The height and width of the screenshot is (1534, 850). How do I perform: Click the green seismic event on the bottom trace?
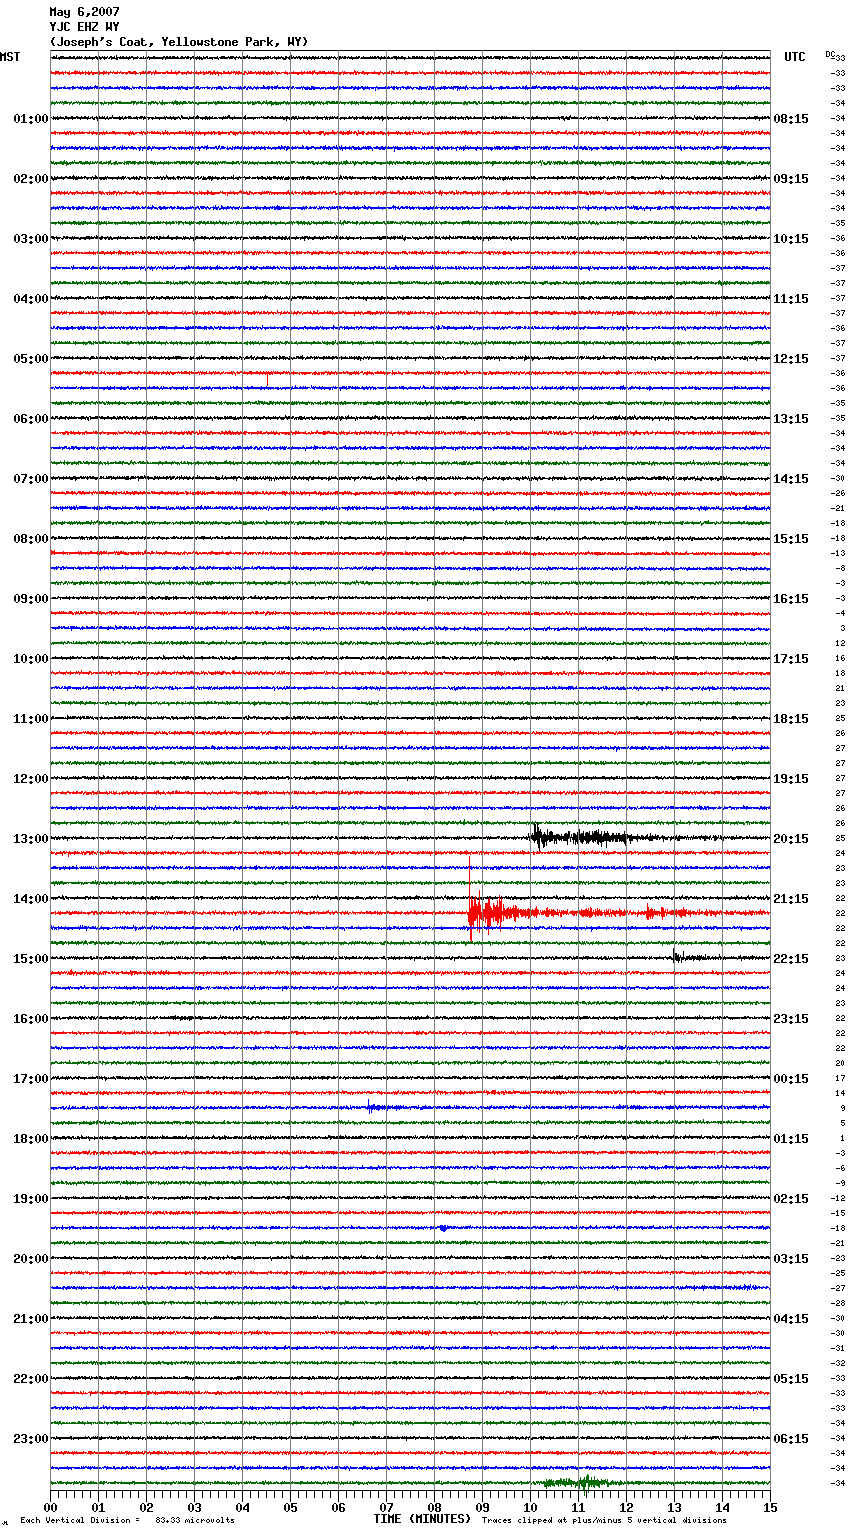point(583,1482)
